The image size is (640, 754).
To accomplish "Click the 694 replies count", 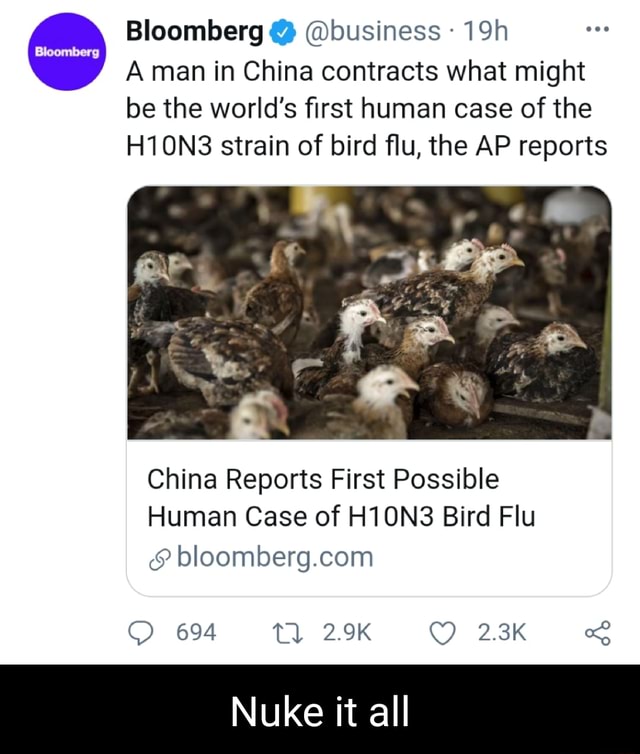I will coord(196,633).
